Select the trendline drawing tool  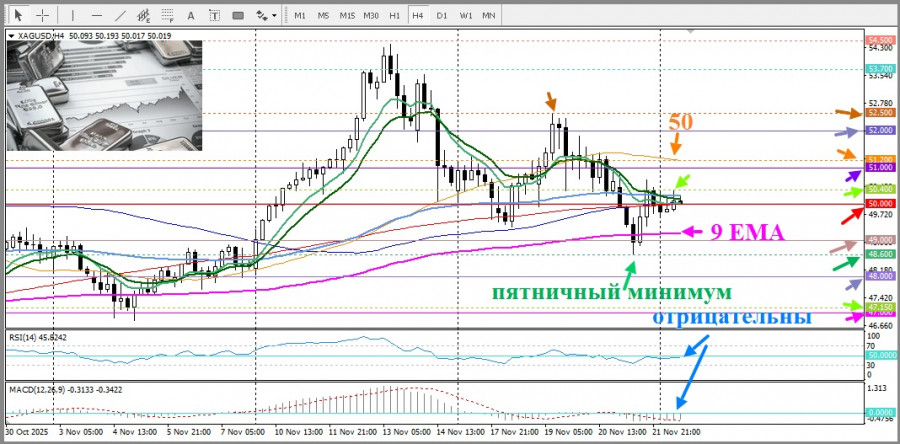pos(120,15)
